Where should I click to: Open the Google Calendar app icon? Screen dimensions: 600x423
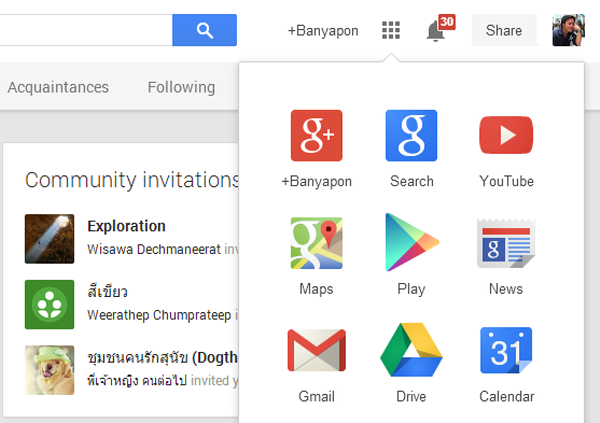click(x=506, y=350)
